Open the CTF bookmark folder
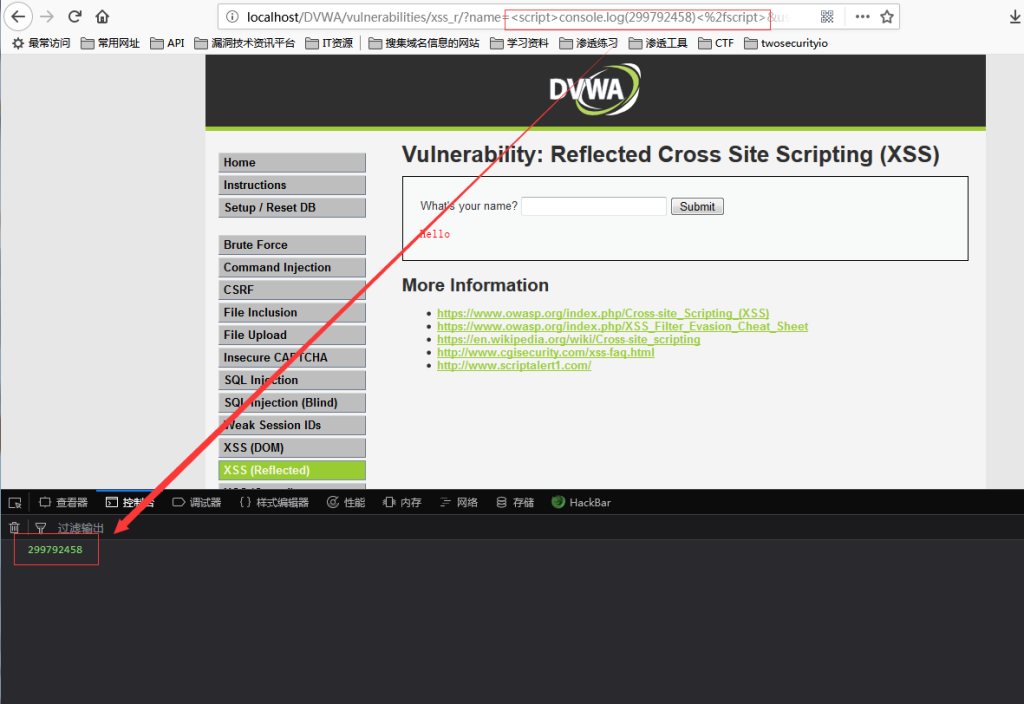This screenshot has width=1024, height=704. [716, 43]
